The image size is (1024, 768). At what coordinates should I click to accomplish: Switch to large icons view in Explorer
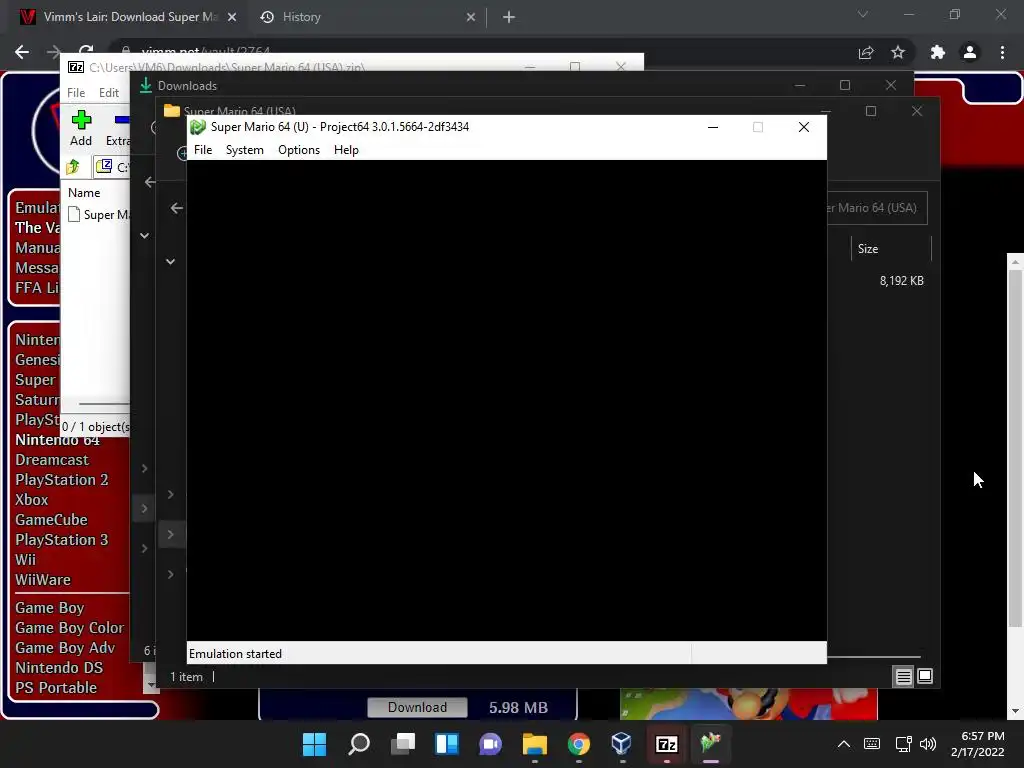click(x=925, y=677)
